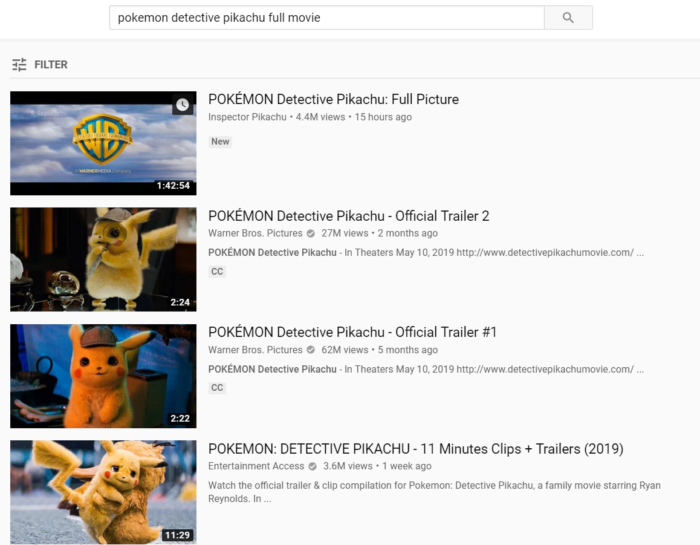Click the New badge on first result
The image size is (700, 545).
[x=220, y=141]
